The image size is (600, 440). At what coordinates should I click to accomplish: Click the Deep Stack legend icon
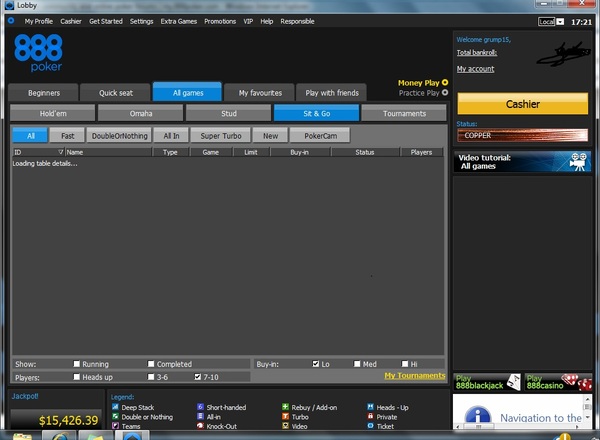tap(115, 407)
